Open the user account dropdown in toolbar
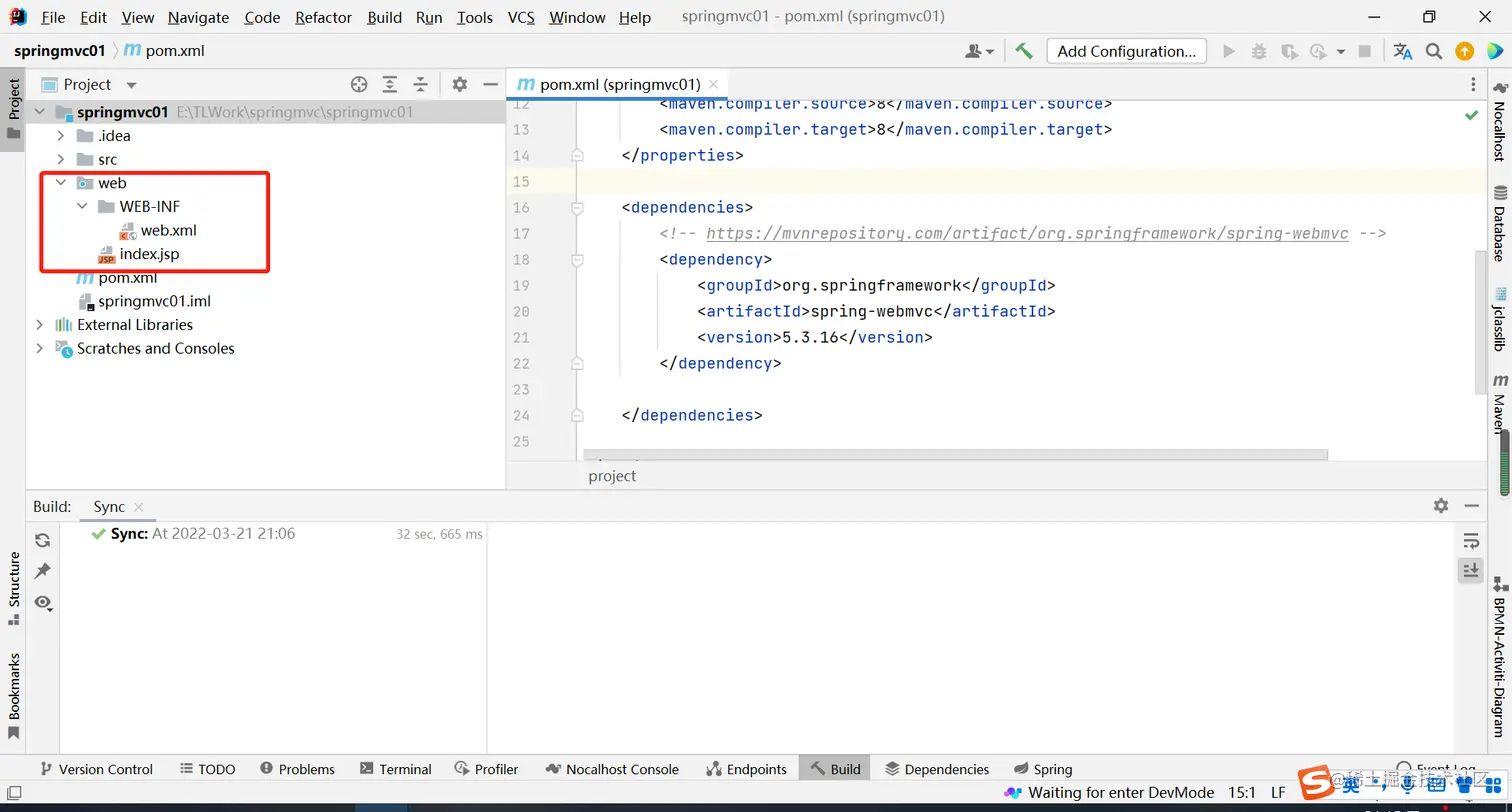This screenshot has width=1512, height=812. click(979, 51)
